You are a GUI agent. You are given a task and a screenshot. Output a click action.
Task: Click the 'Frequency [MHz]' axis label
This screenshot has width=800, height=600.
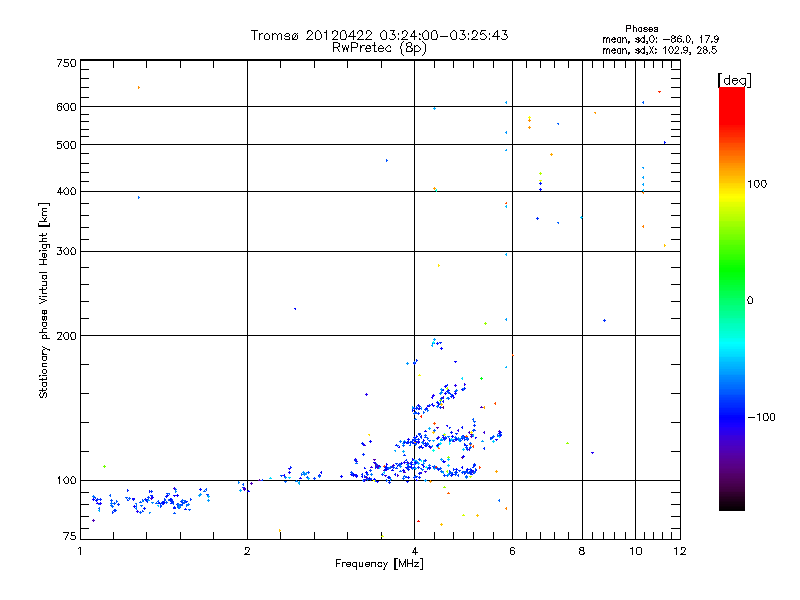379,564
